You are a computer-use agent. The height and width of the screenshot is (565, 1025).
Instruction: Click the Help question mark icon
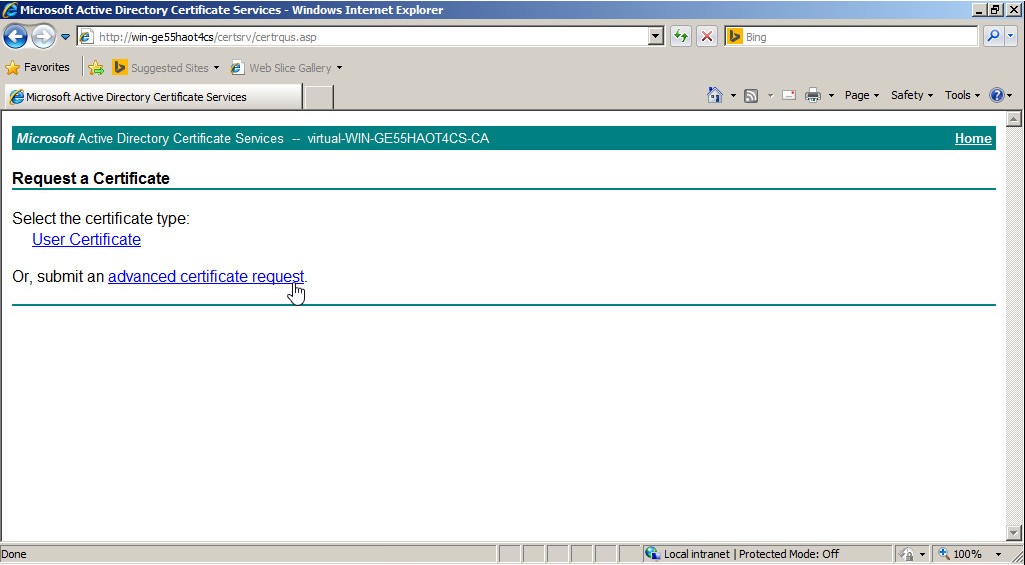996,96
